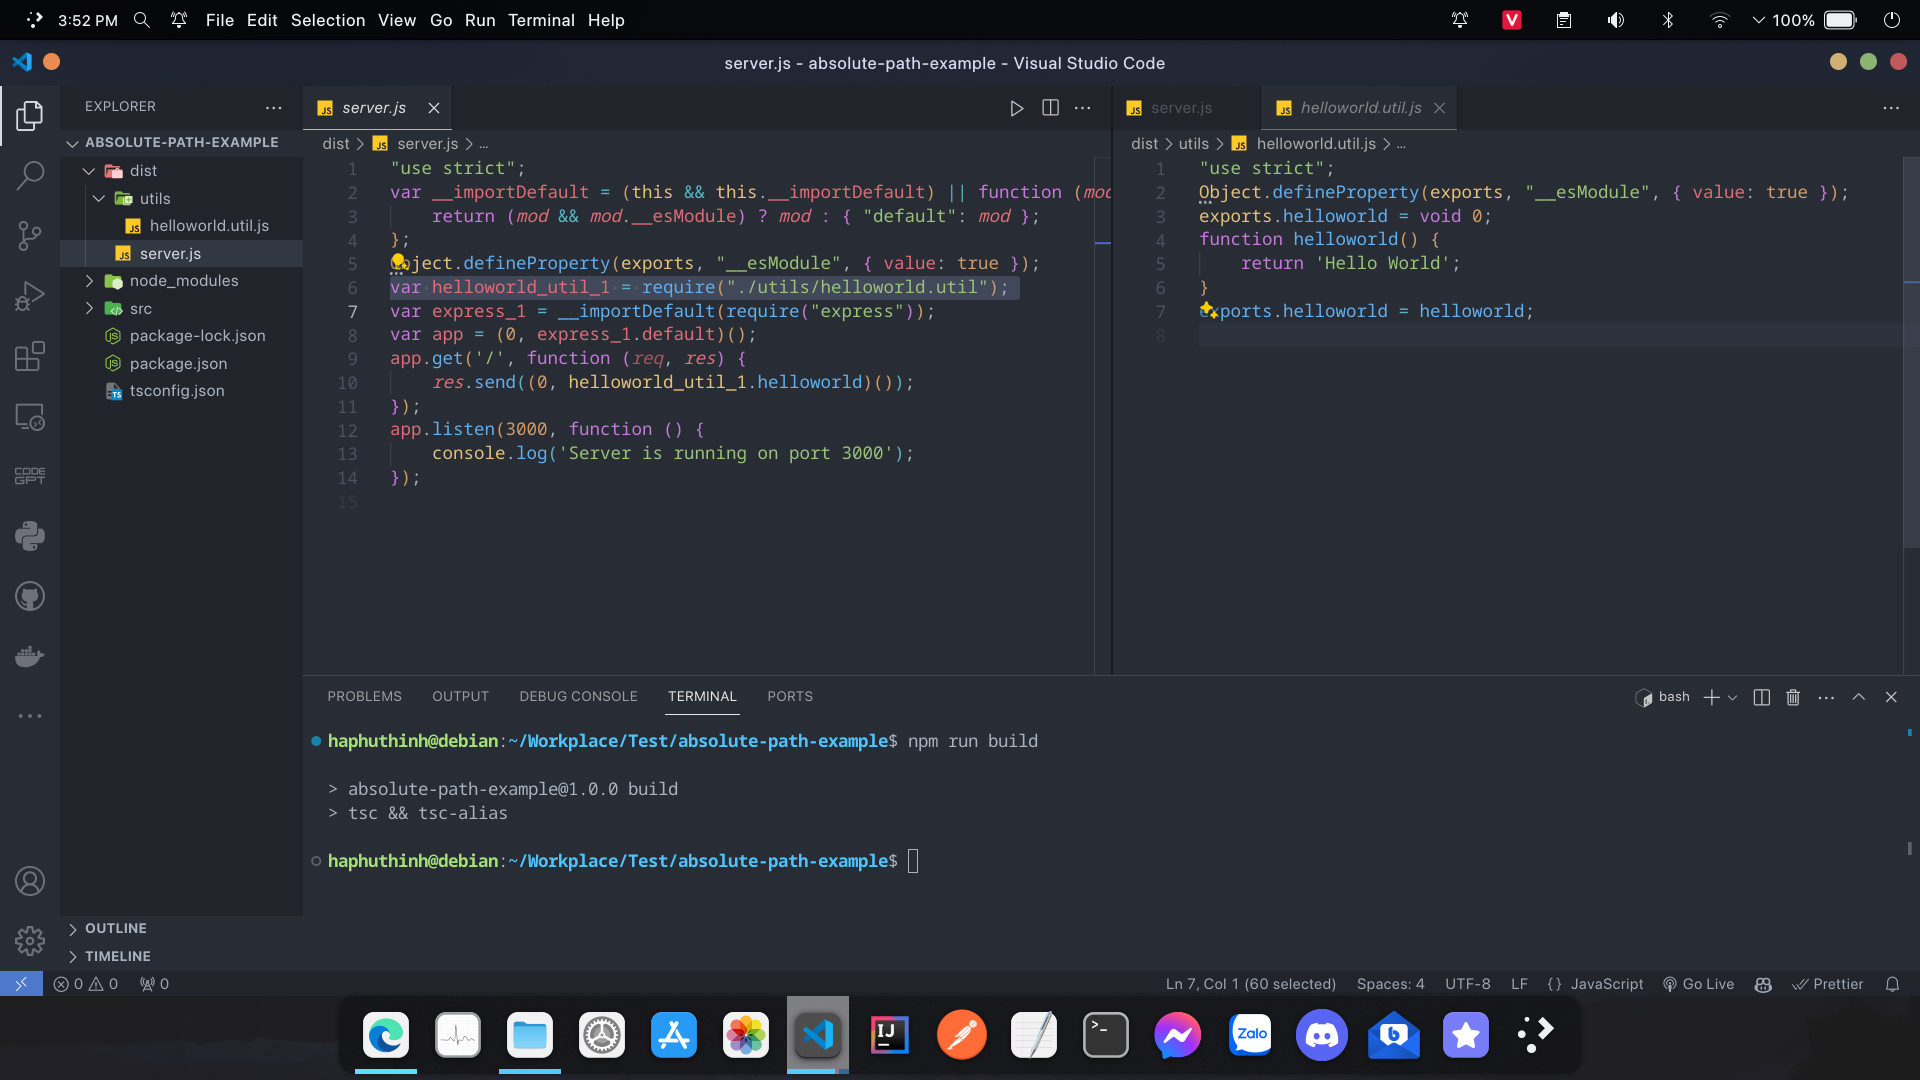Open more actions for left editor group
This screenshot has height=1080, width=1920.
1083,108
